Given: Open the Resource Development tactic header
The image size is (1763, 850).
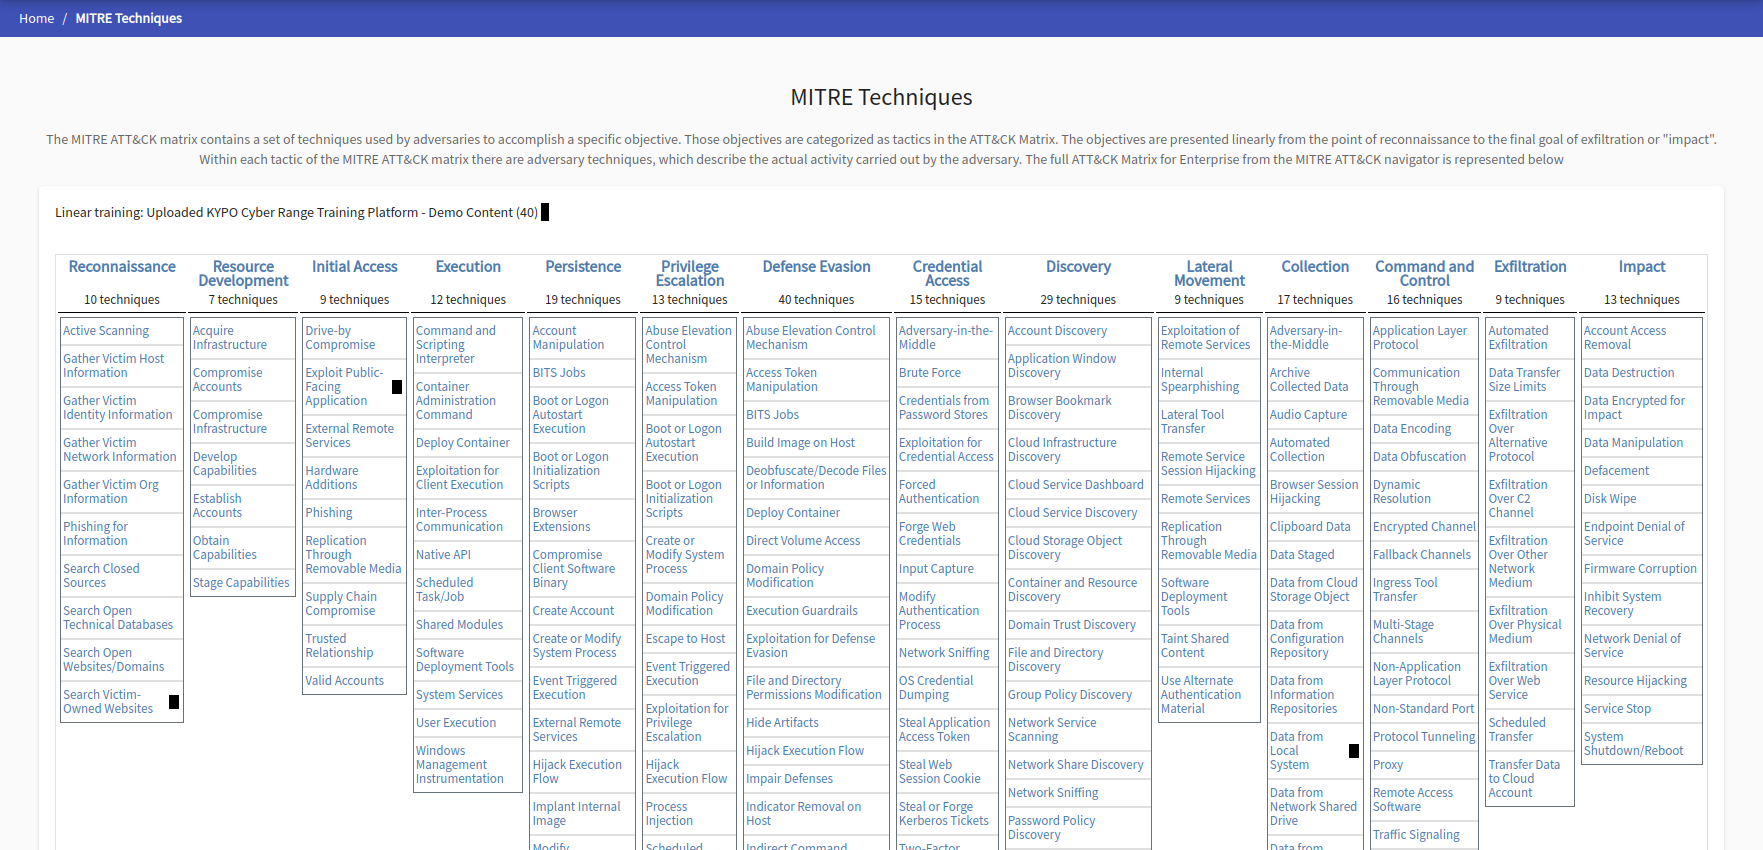Looking at the screenshot, I should [243, 273].
